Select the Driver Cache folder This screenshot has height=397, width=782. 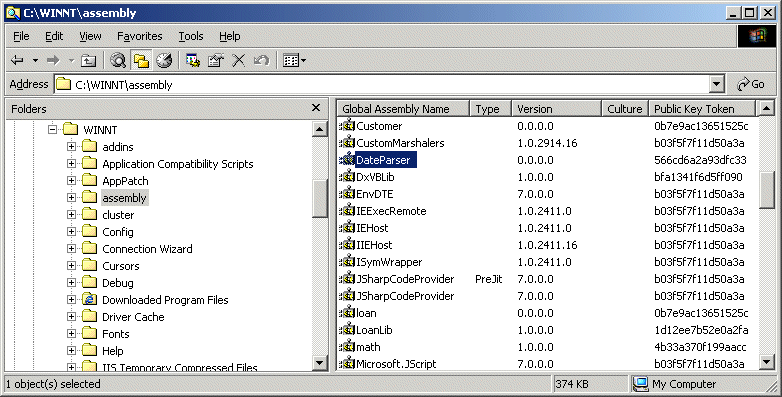click(133, 317)
